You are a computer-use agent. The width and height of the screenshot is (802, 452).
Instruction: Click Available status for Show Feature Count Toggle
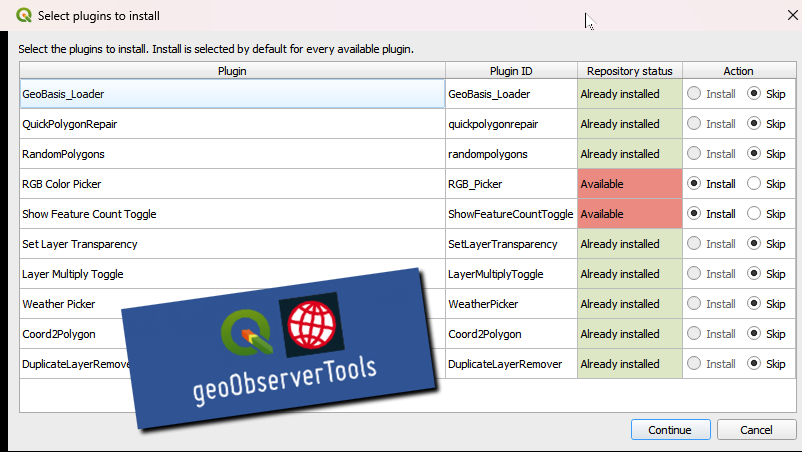coord(630,214)
